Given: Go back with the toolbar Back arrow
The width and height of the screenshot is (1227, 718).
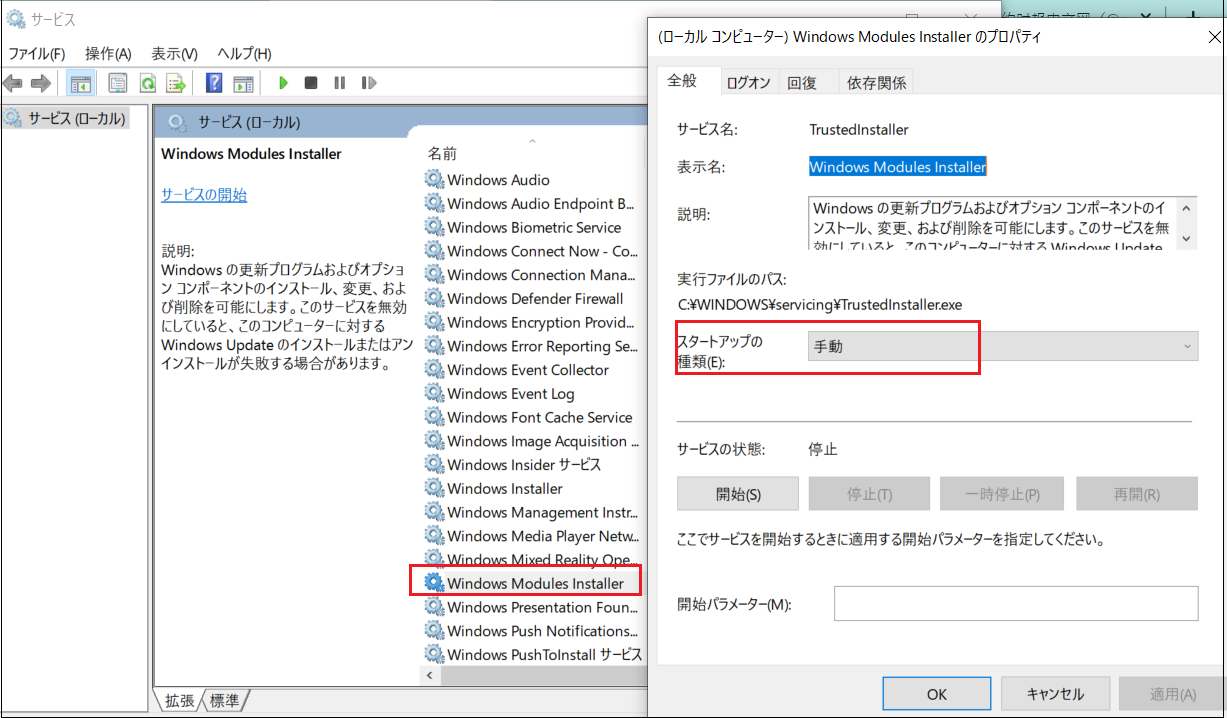Looking at the screenshot, I should [x=13, y=83].
